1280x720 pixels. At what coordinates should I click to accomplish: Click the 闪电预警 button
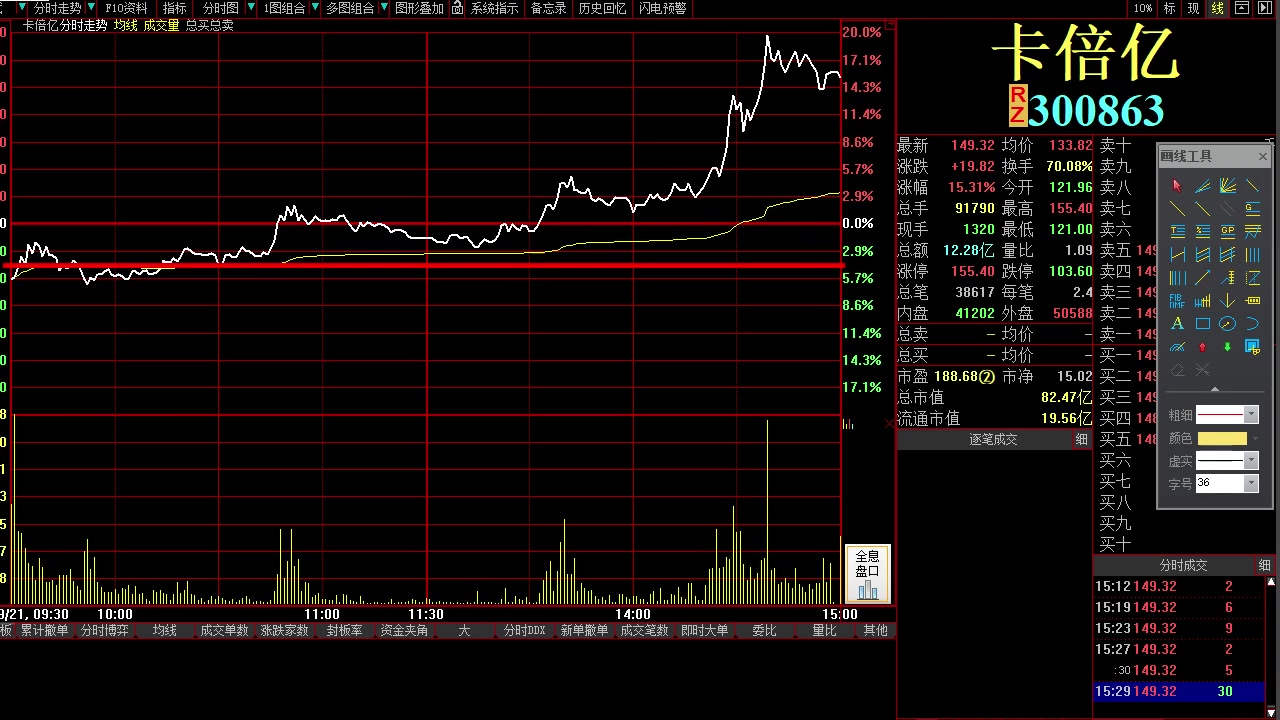(x=663, y=8)
